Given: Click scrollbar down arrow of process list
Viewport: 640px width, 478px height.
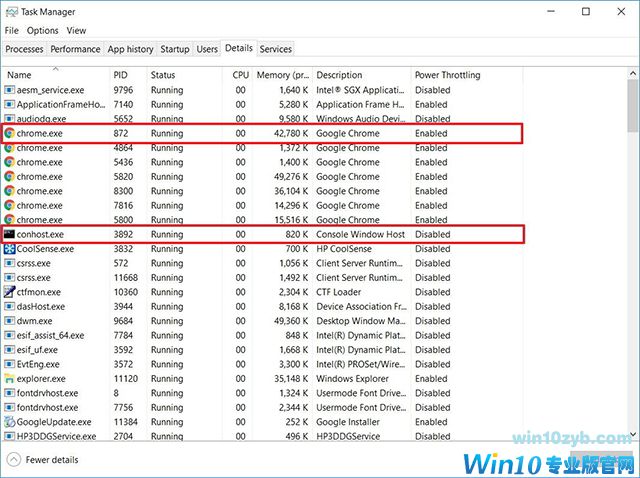Looking at the screenshot, I should (633, 434).
